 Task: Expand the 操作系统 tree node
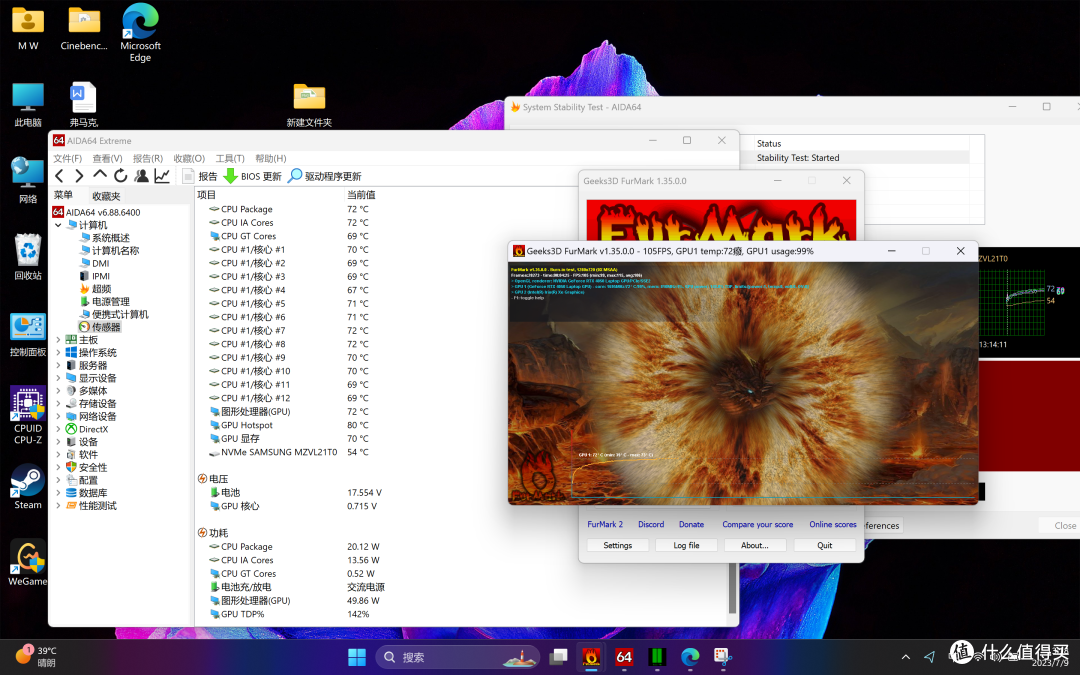[59, 353]
